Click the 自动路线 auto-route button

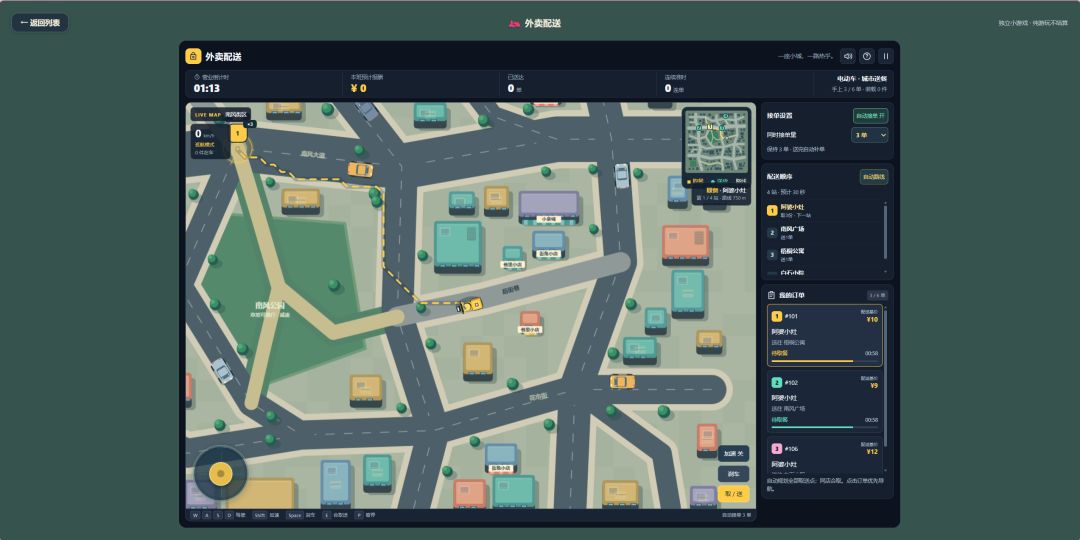click(873, 177)
